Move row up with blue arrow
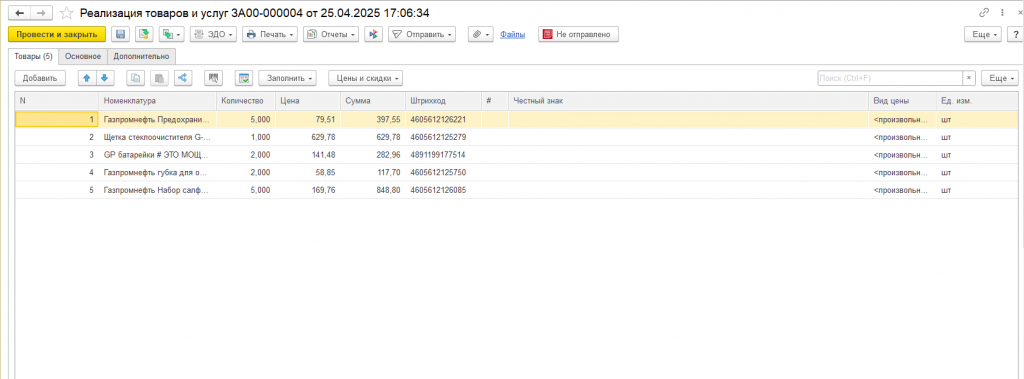Screen dimensions: 1024x379 click(x=87, y=78)
